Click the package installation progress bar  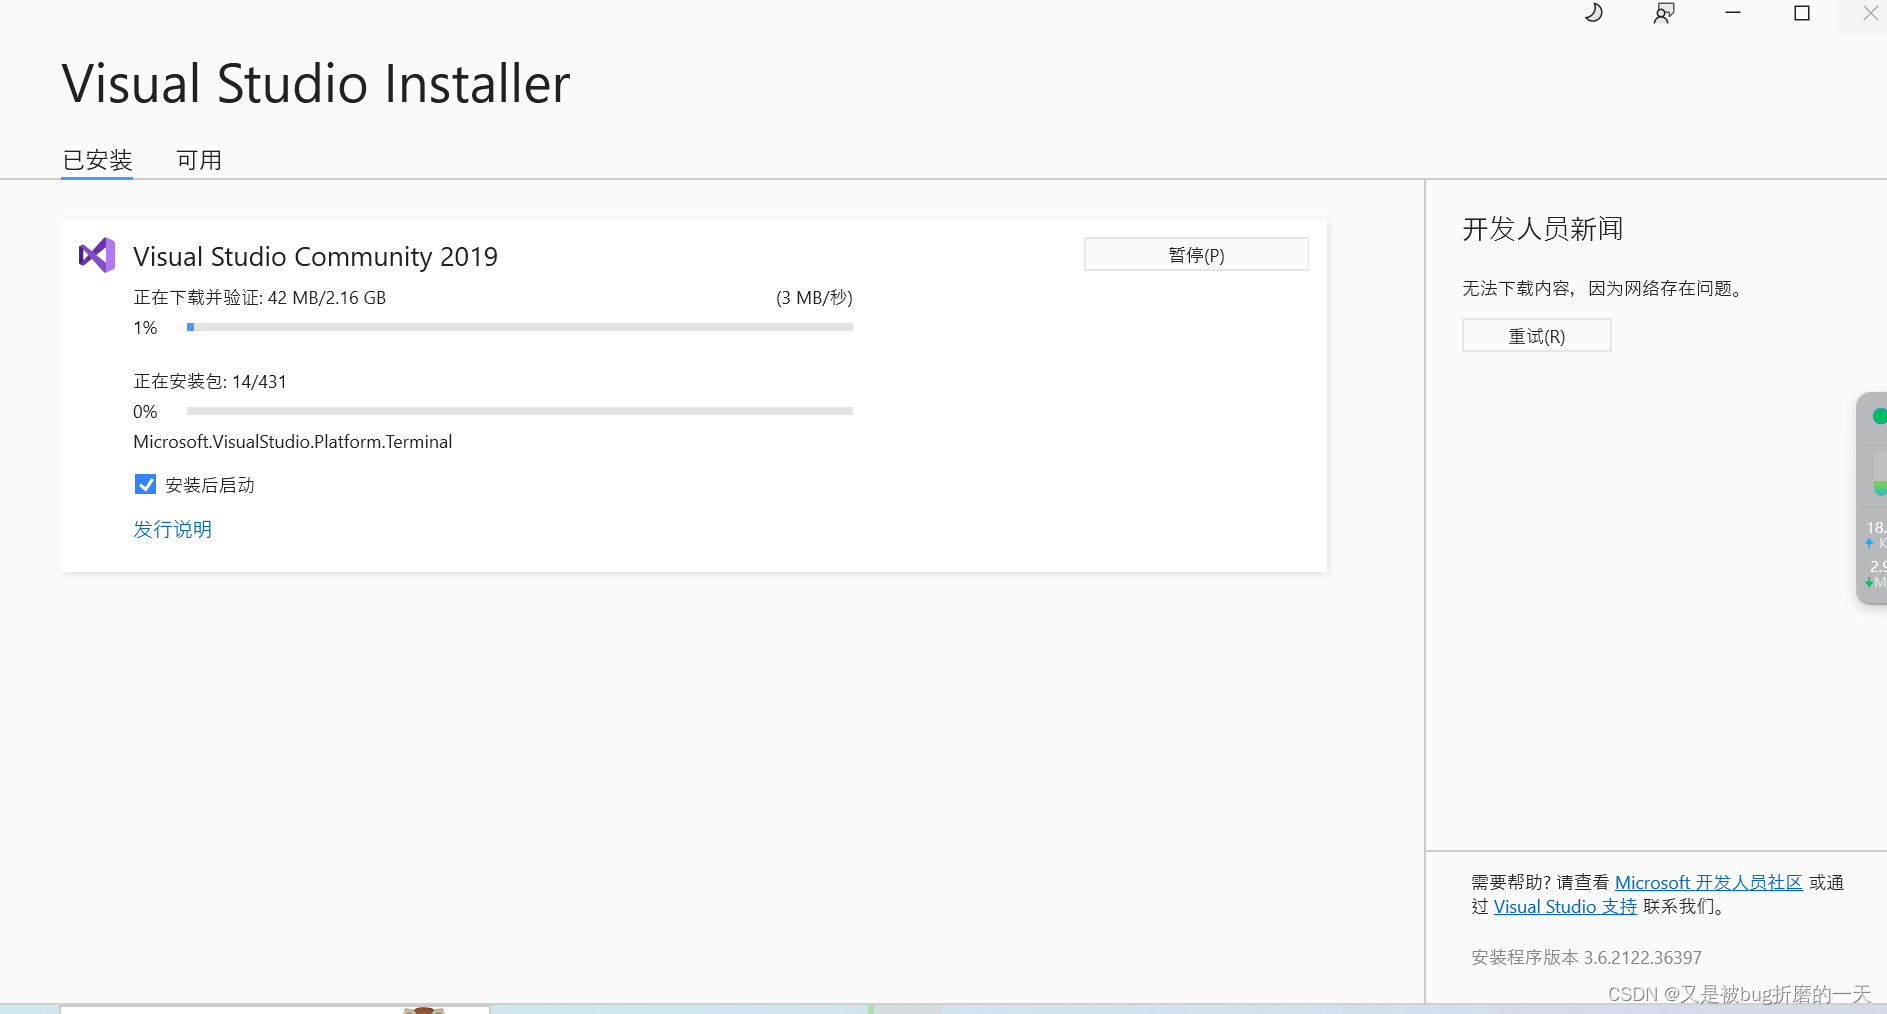(x=519, y=411)
